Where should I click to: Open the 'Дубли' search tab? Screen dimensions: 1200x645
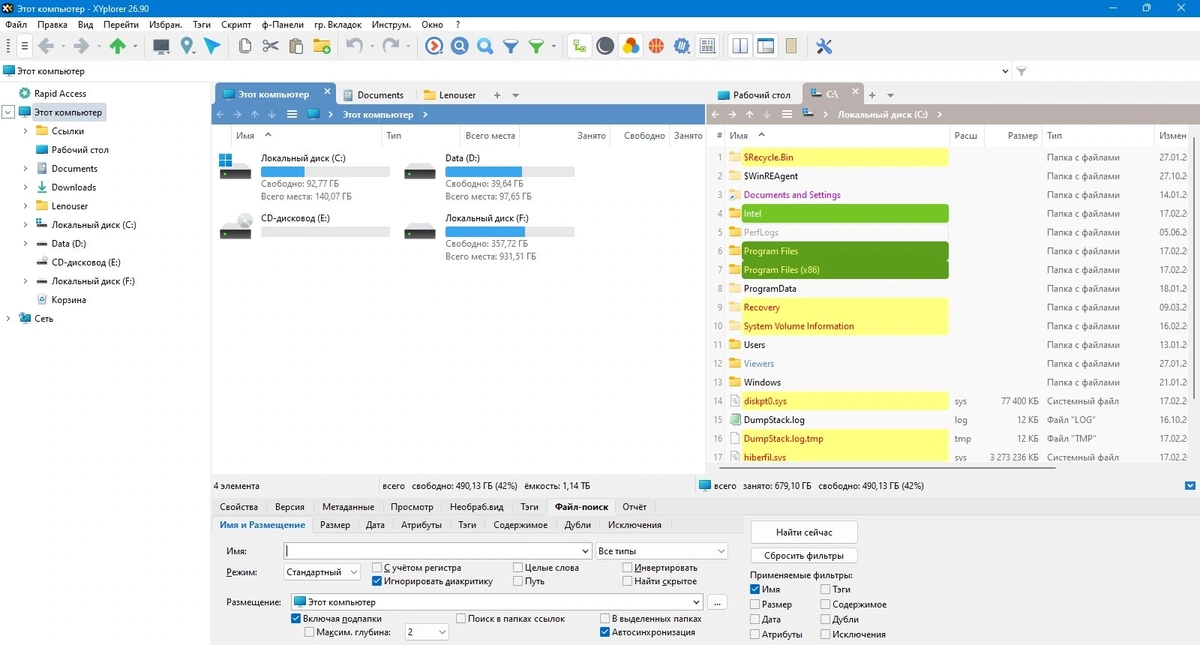point(578,525)
